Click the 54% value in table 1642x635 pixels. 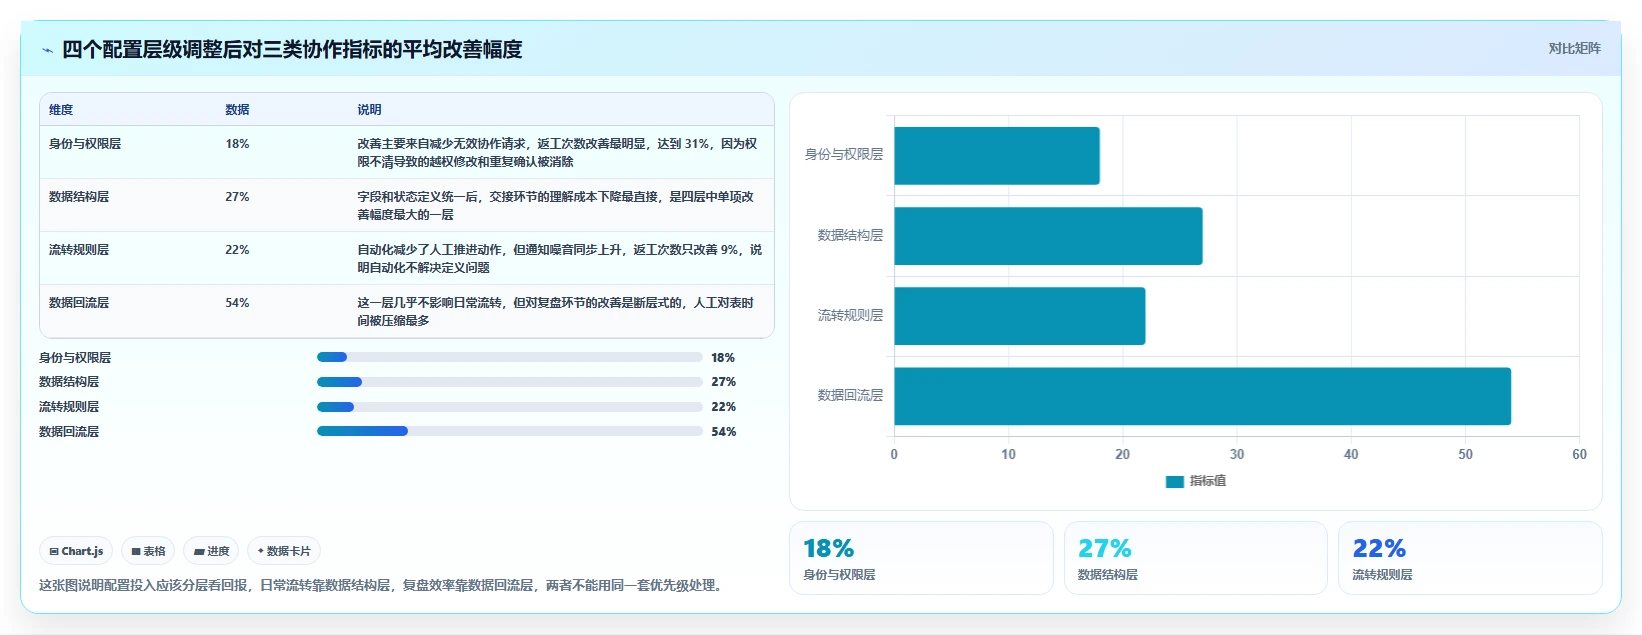point(237,303)
